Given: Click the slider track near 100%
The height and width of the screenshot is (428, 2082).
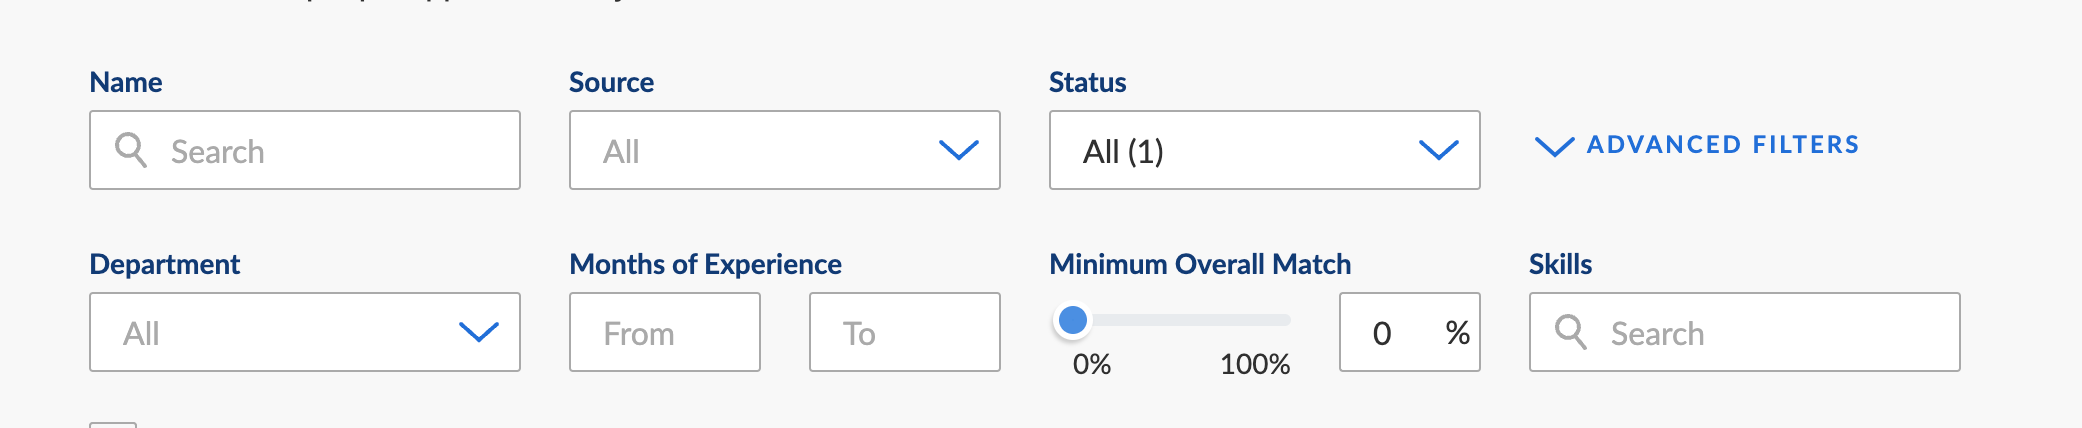Looking at the screenshot, I should [1278, 320].
